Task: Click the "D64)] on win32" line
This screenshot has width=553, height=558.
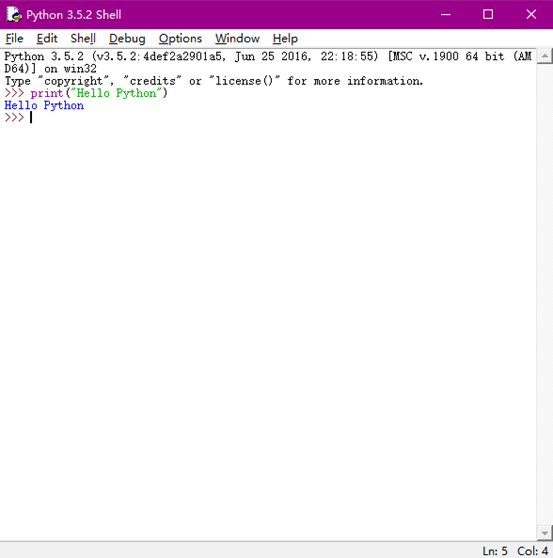Action: [50, 69]
